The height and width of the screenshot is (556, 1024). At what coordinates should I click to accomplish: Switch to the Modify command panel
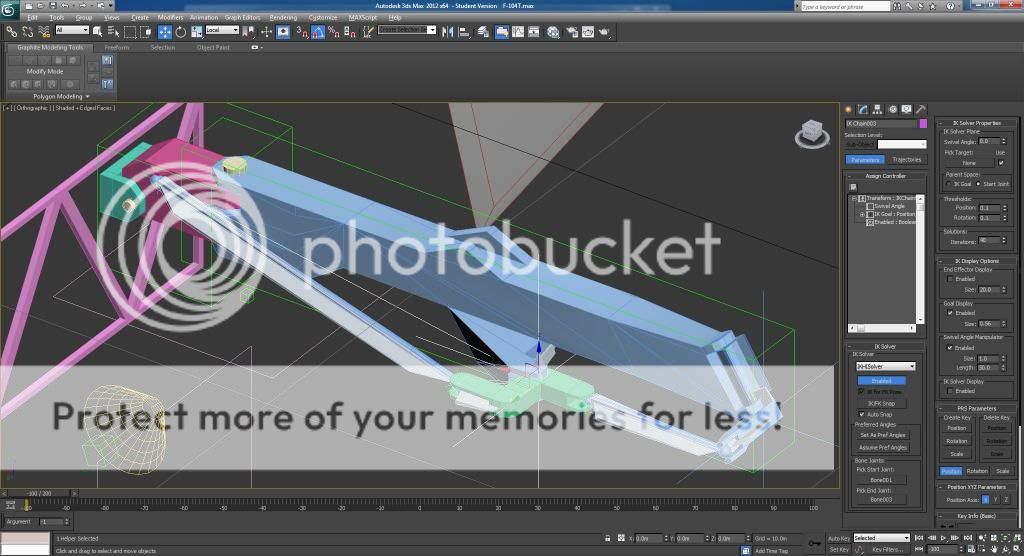863,109
